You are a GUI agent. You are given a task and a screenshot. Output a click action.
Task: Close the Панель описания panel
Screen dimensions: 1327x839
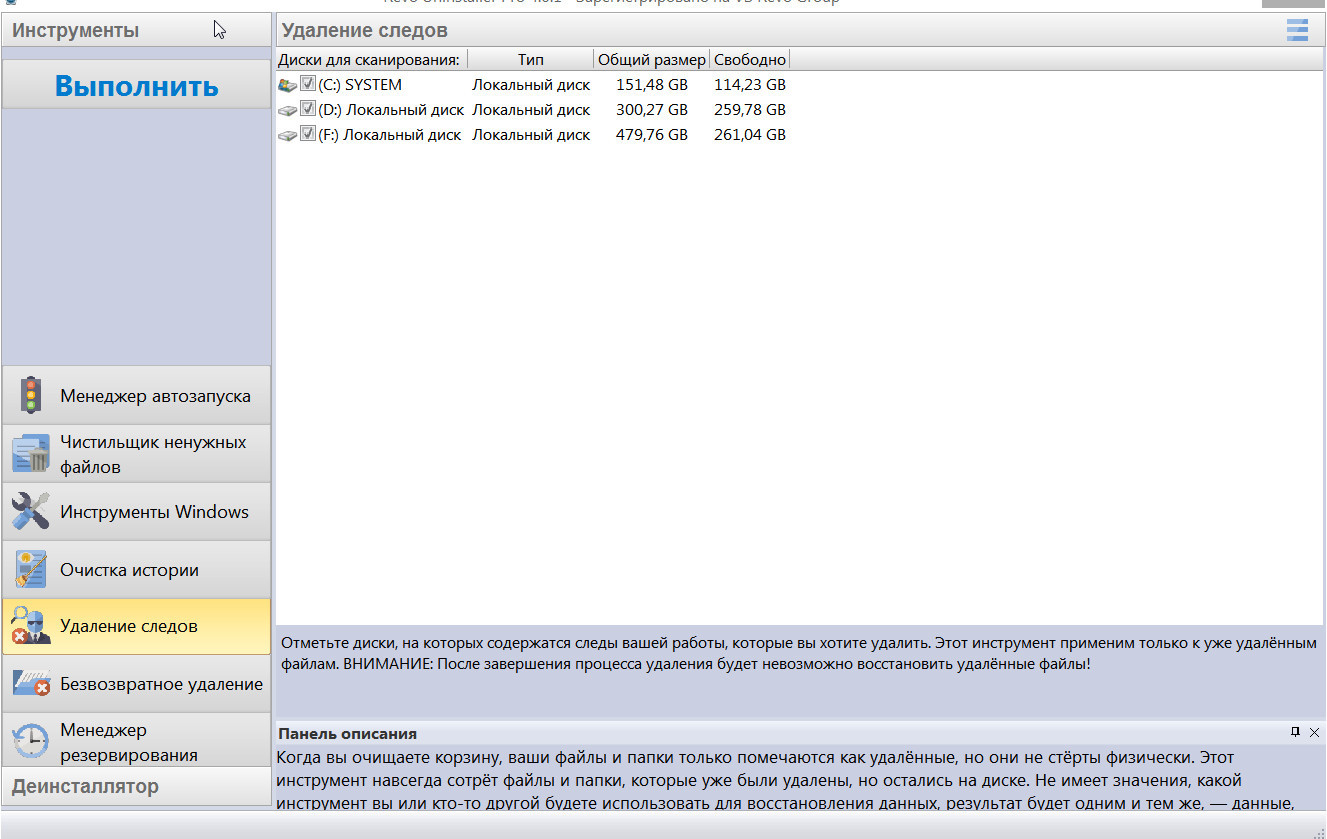pyautogui.click(x=1314, y=733)
